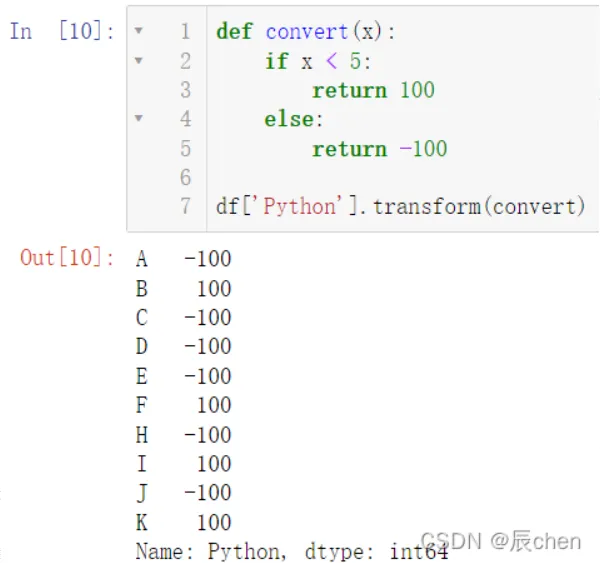Click output row B with 100
600x563 pixels.
184,288
